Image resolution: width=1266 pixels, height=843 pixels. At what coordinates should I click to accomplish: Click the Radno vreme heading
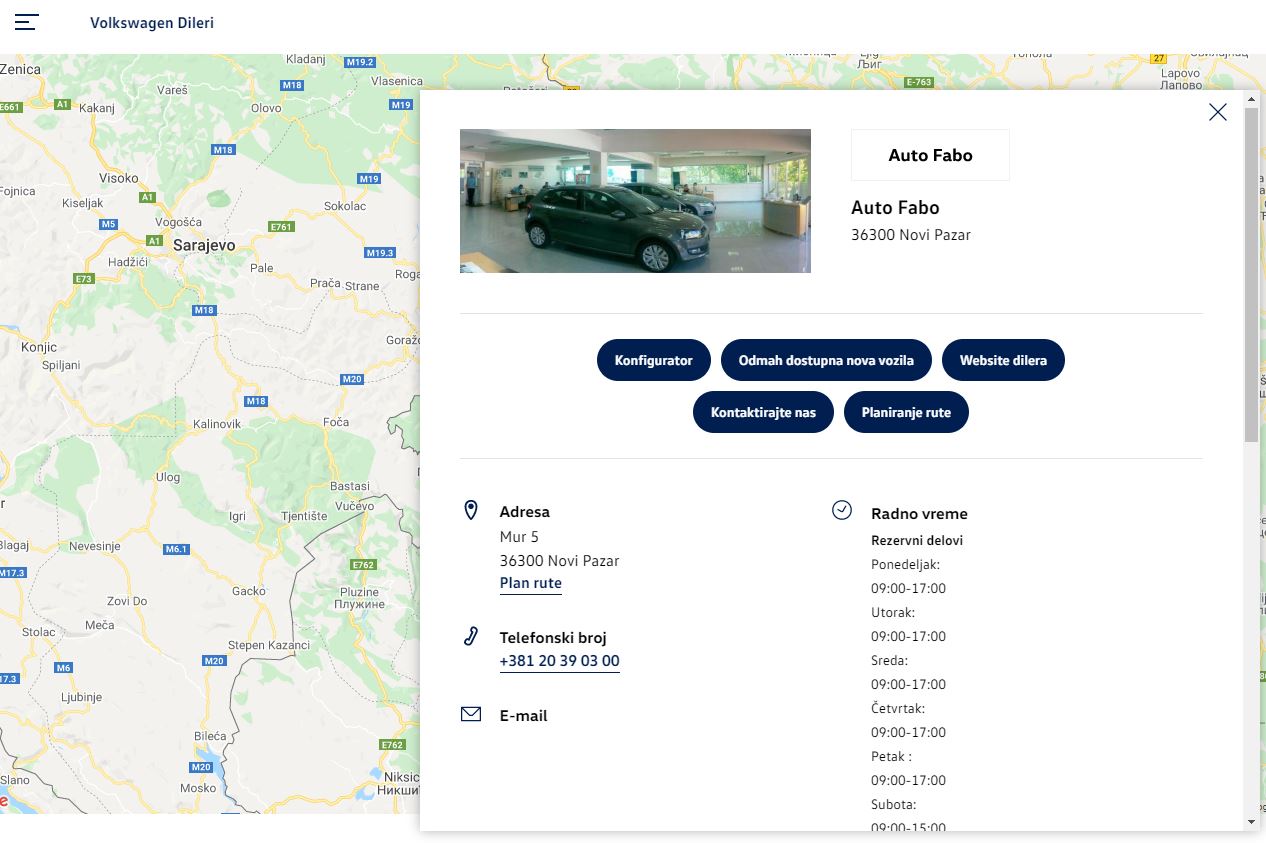coord(919,514)
